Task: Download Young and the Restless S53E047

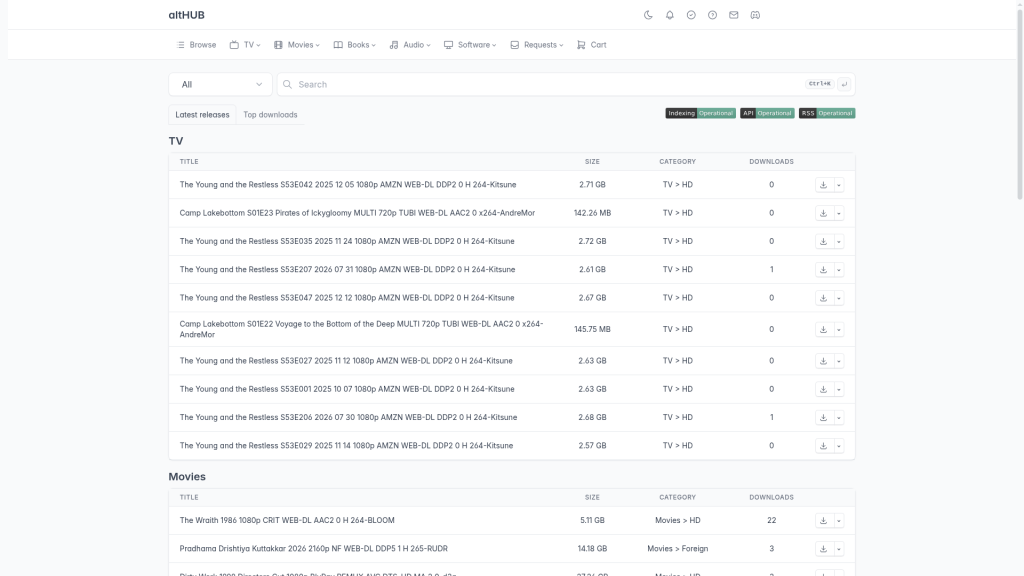Action: [x=824, y=298]
